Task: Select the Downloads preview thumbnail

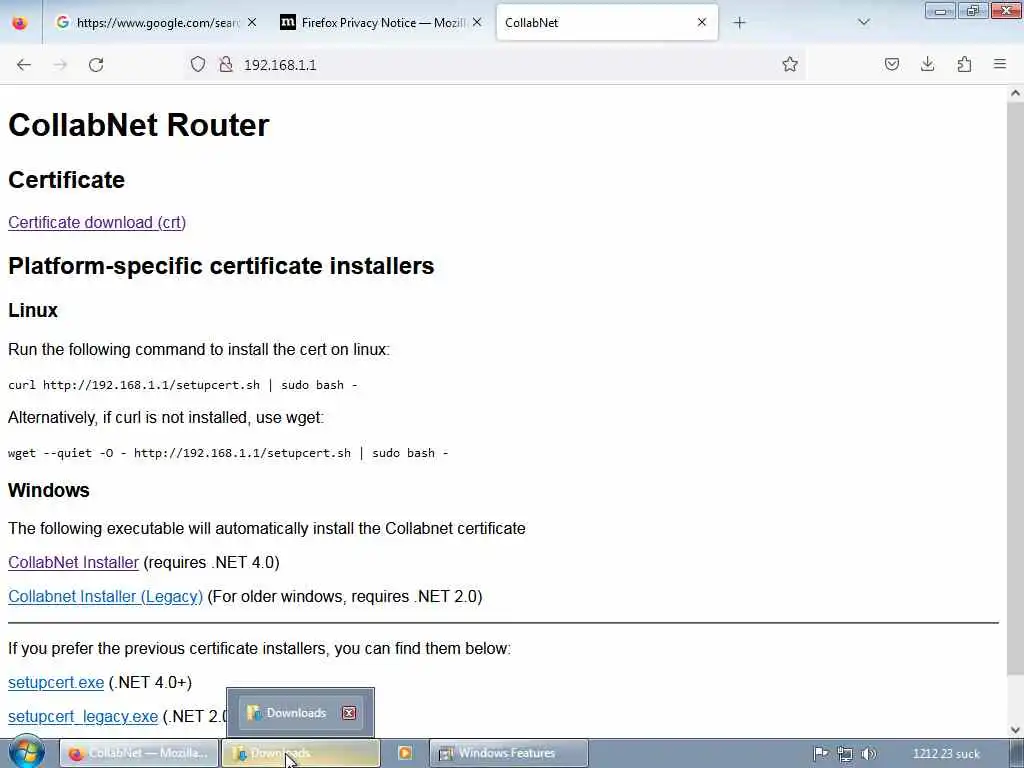Action: (x=300, y=712)
